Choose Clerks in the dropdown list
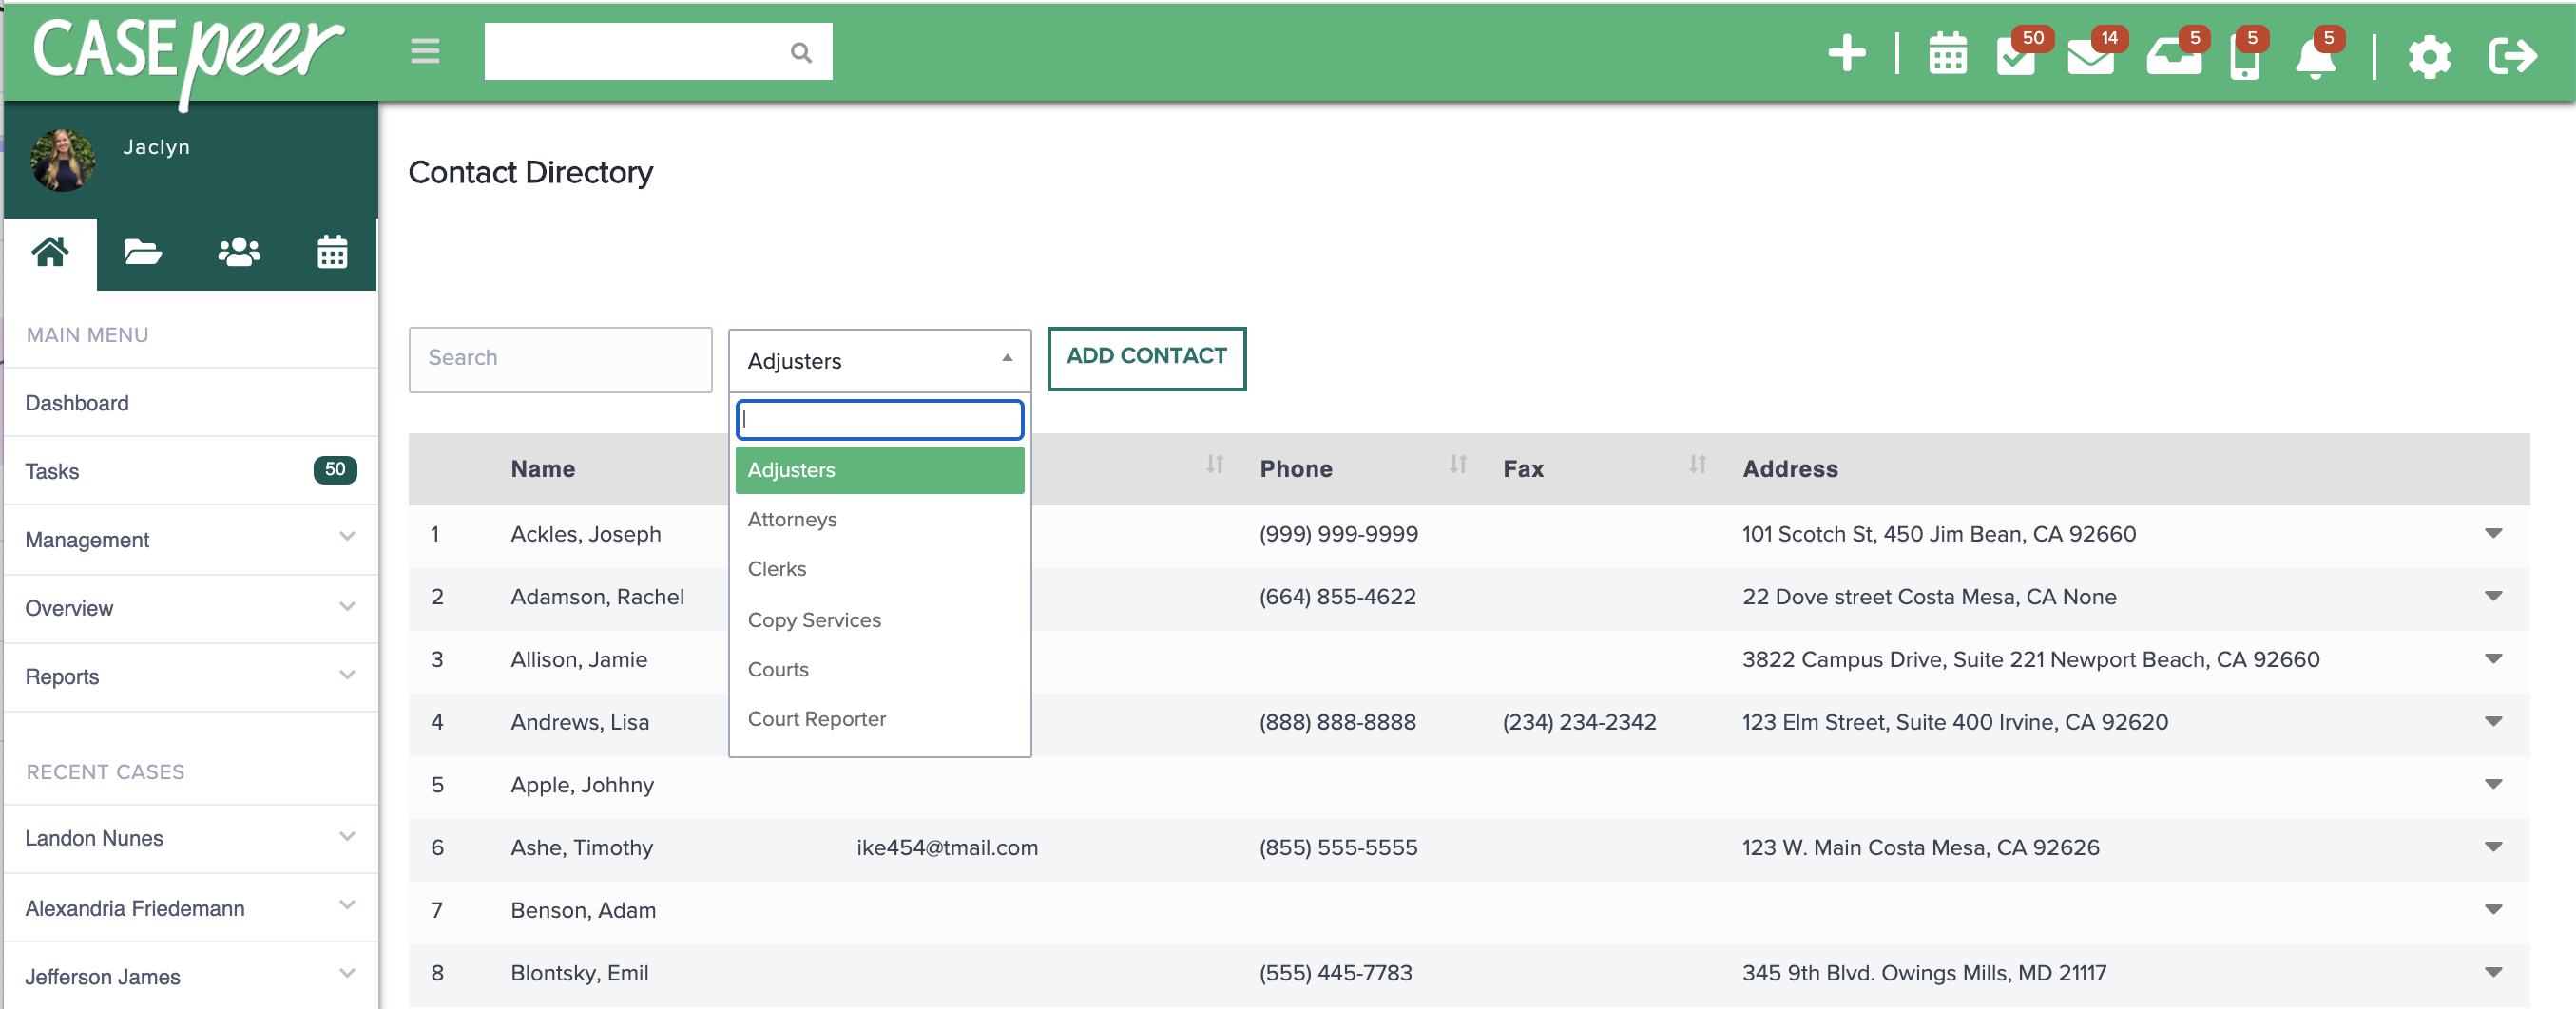 click(x=879, y=569)
